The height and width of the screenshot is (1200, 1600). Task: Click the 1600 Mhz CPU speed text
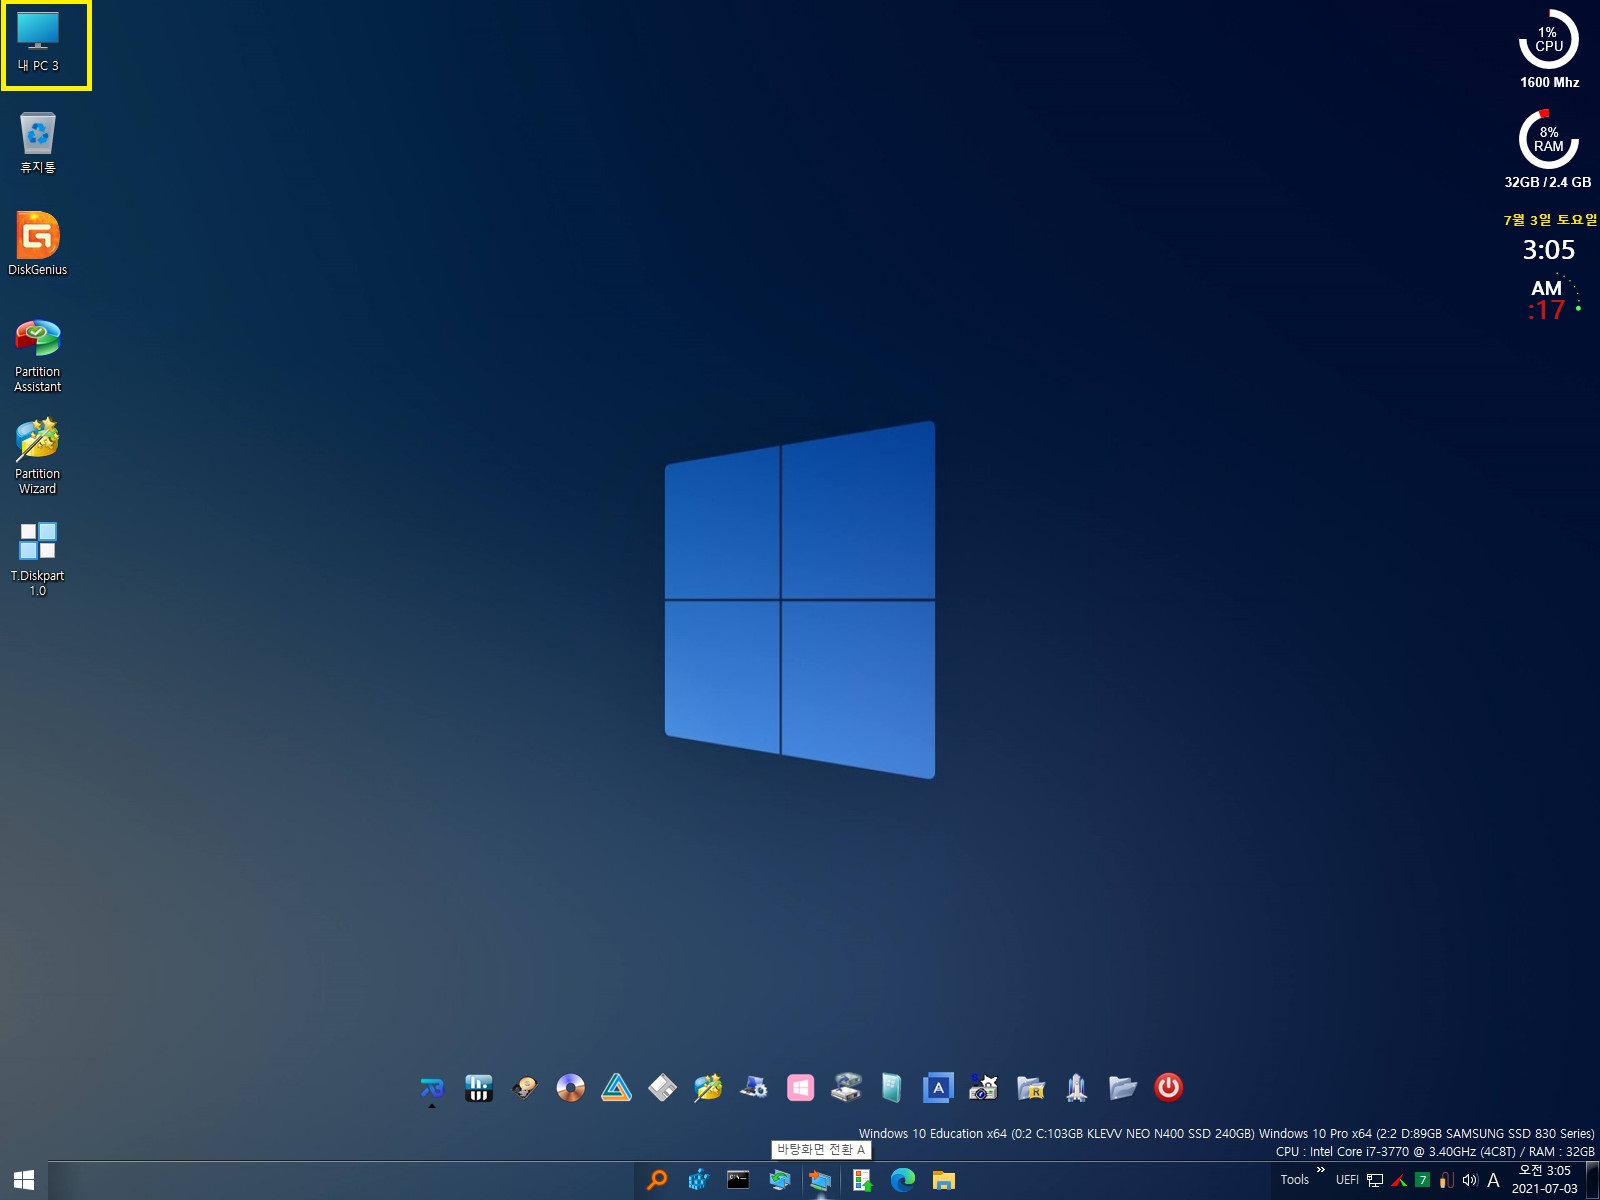tap(1550, 82)
